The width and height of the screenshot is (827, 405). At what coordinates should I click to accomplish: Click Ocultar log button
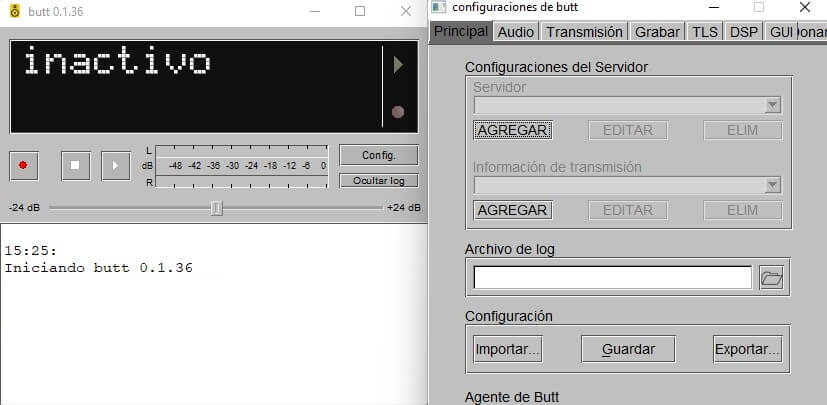tap(379, 181)
